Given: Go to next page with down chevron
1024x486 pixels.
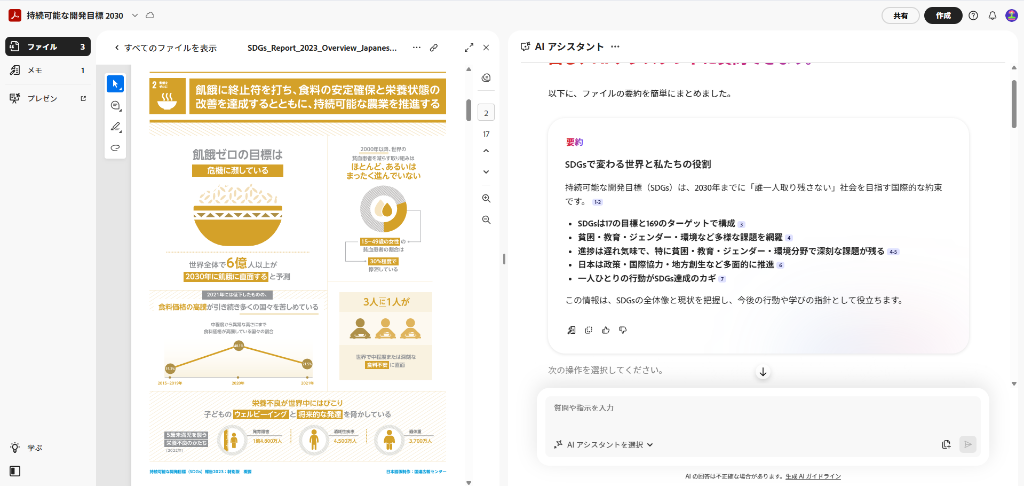Looking at the screenshot, I should pos(486,172).
